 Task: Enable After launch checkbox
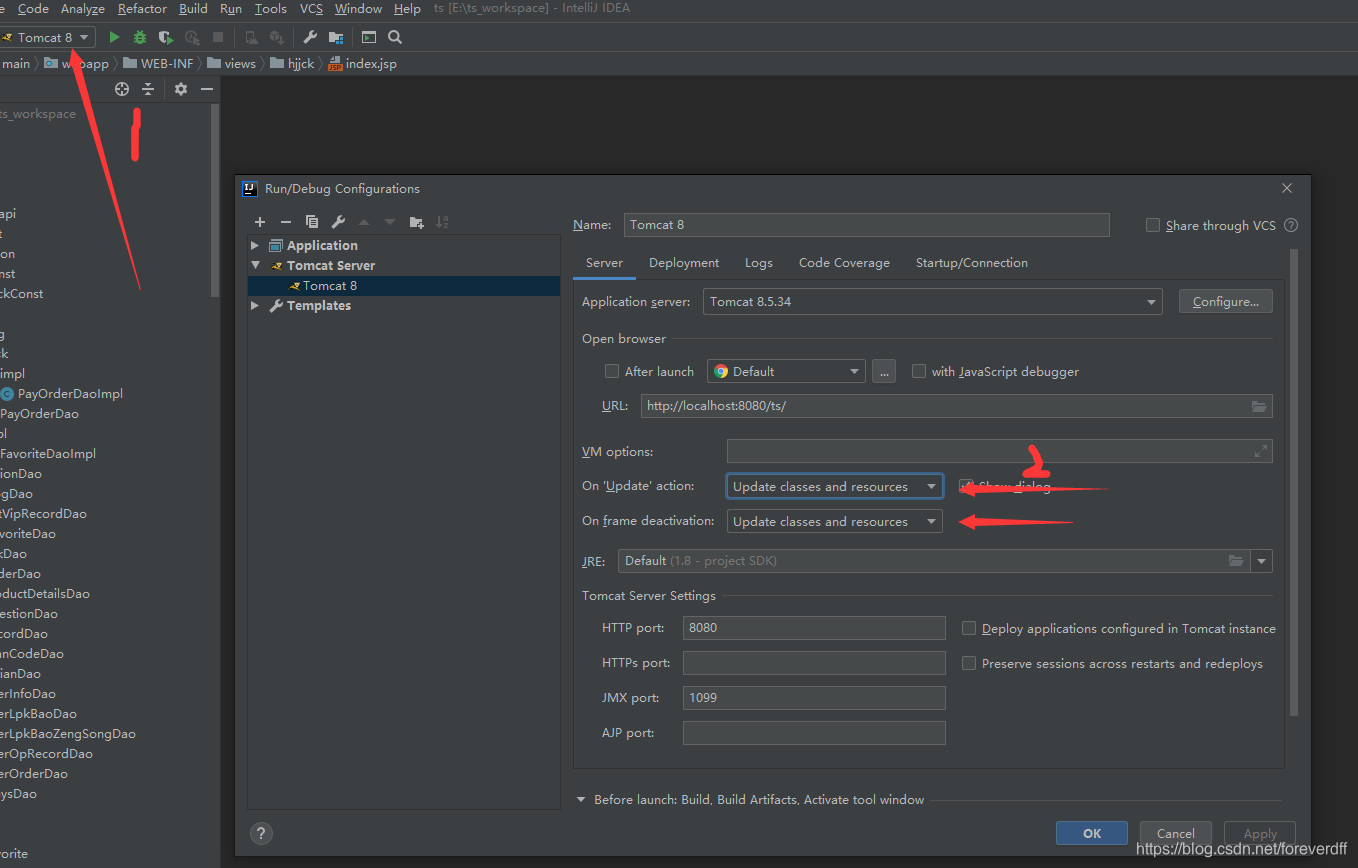[x=612, y=371]
